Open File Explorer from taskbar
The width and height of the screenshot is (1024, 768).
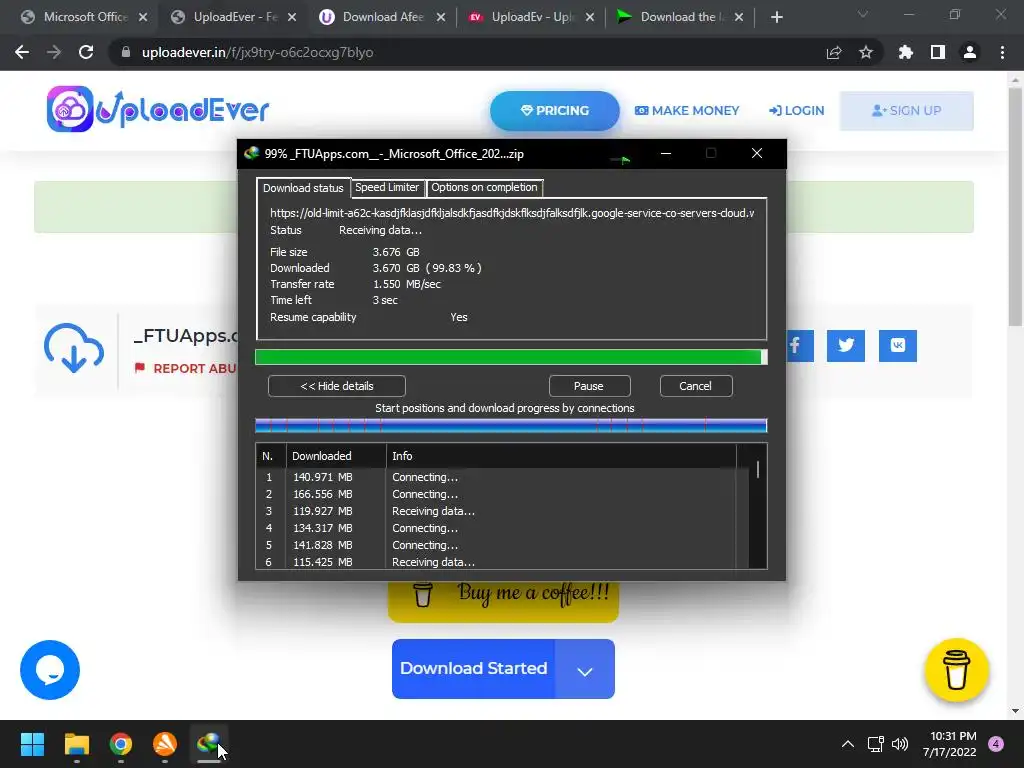point(76,744)
